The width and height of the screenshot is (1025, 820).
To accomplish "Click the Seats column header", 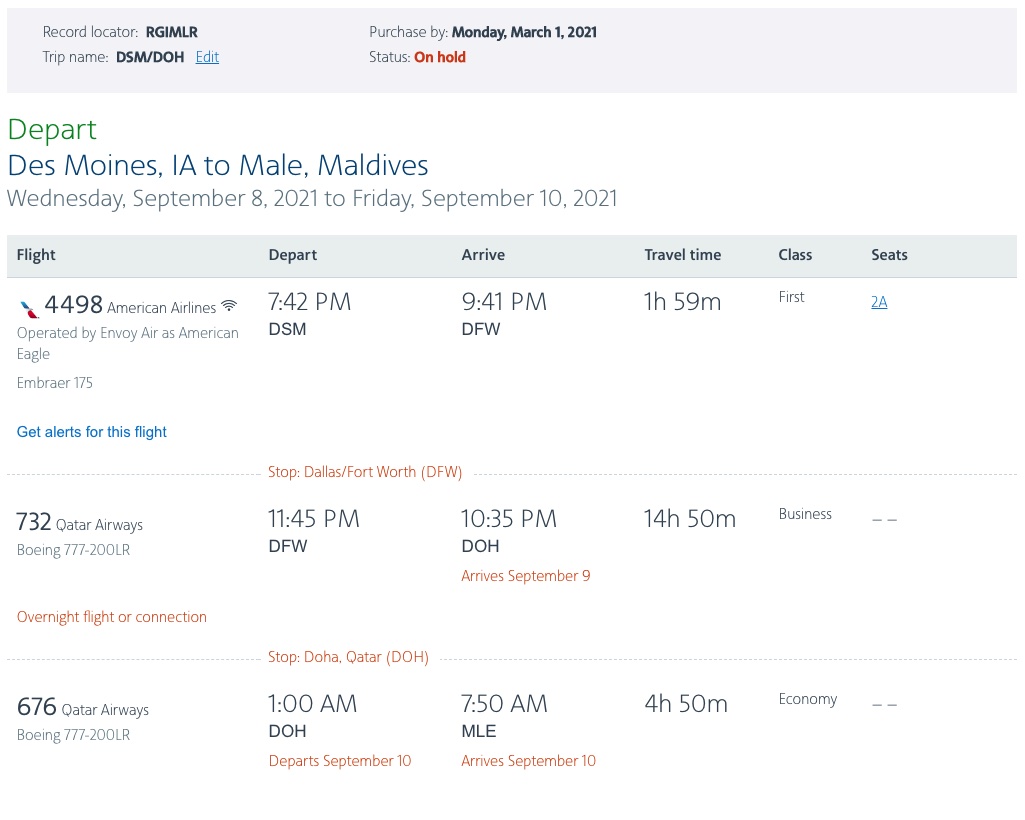I will (x=889, y=255).
